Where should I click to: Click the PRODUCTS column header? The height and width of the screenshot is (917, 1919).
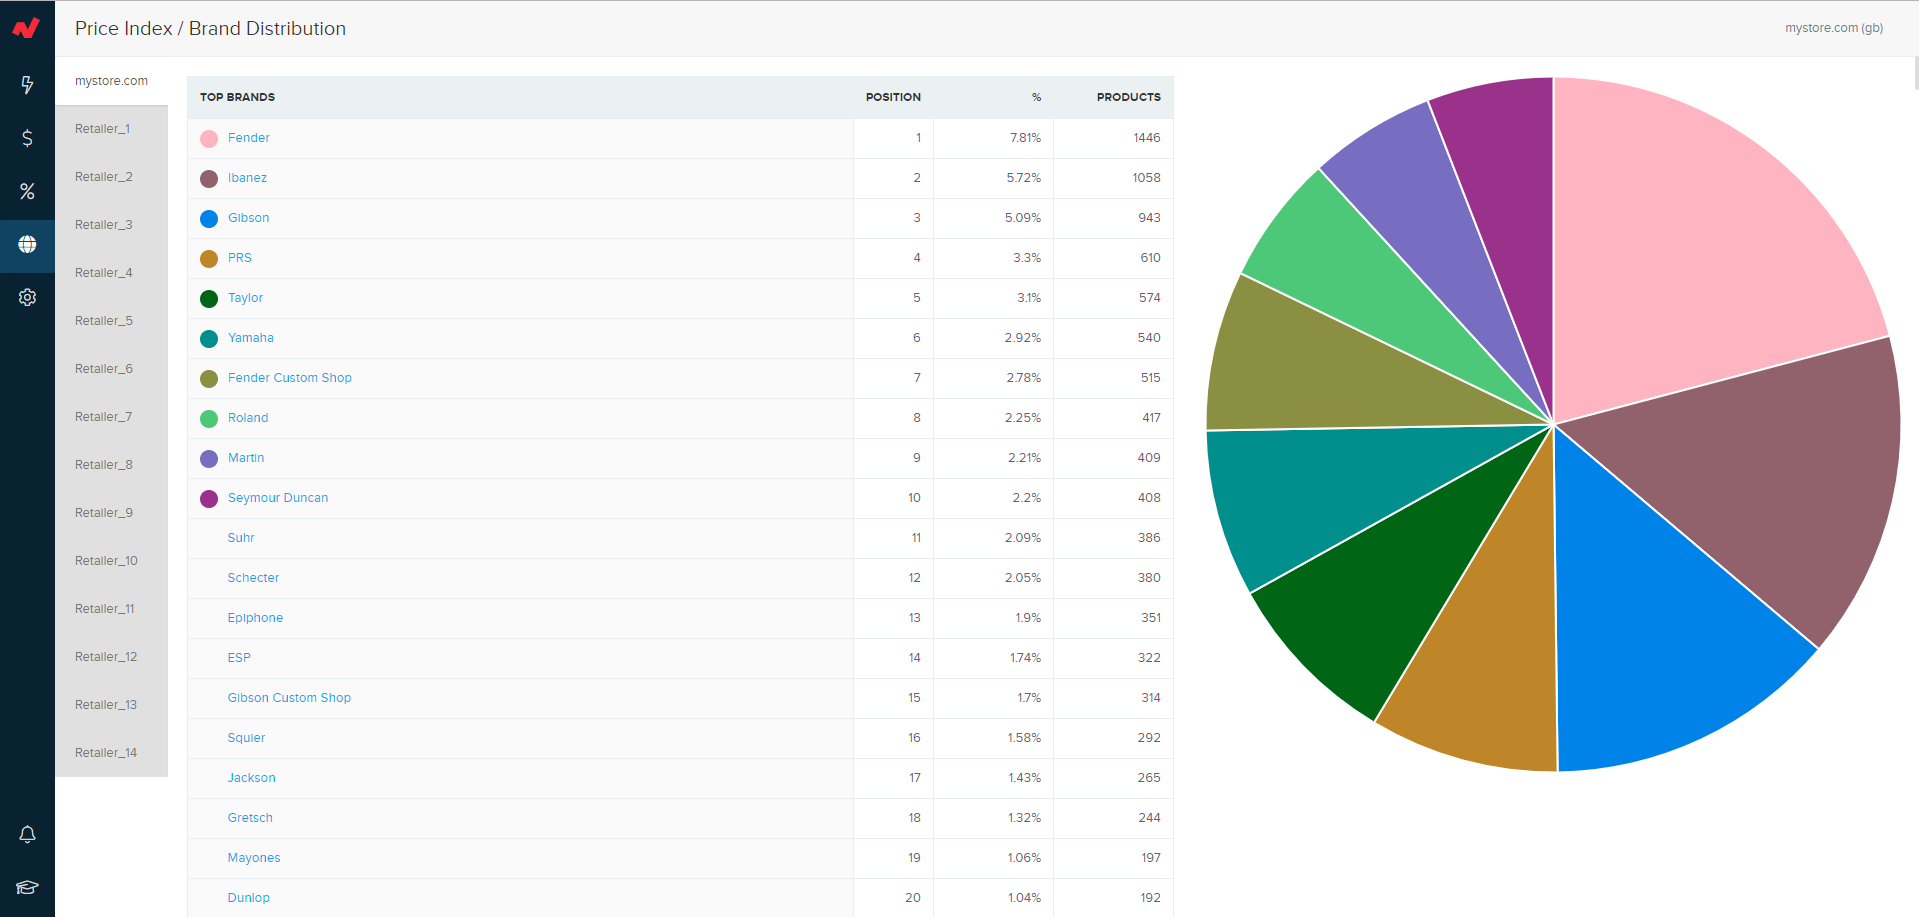(1128, 97)
